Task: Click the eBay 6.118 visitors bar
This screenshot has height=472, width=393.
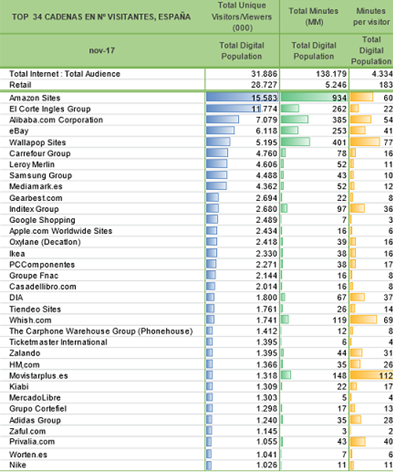Action: 220,131
